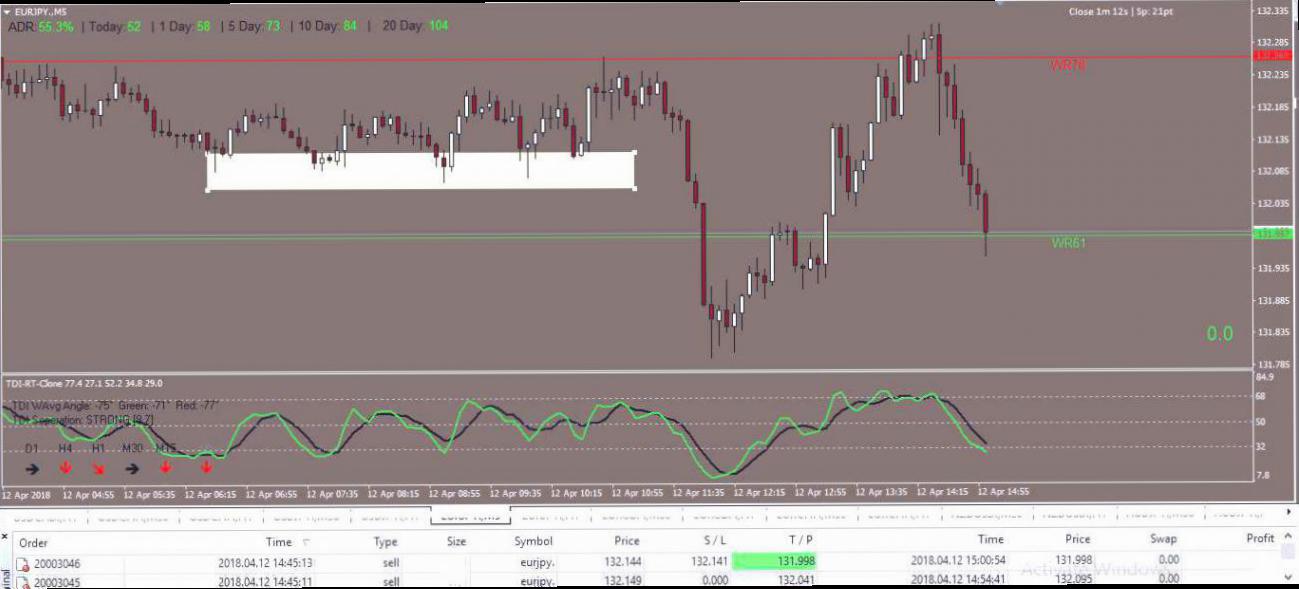Image resolution: width=1299 pixels, height=589 pixels.
Task: Sort by the Order column header
Action: coord(33,541)
